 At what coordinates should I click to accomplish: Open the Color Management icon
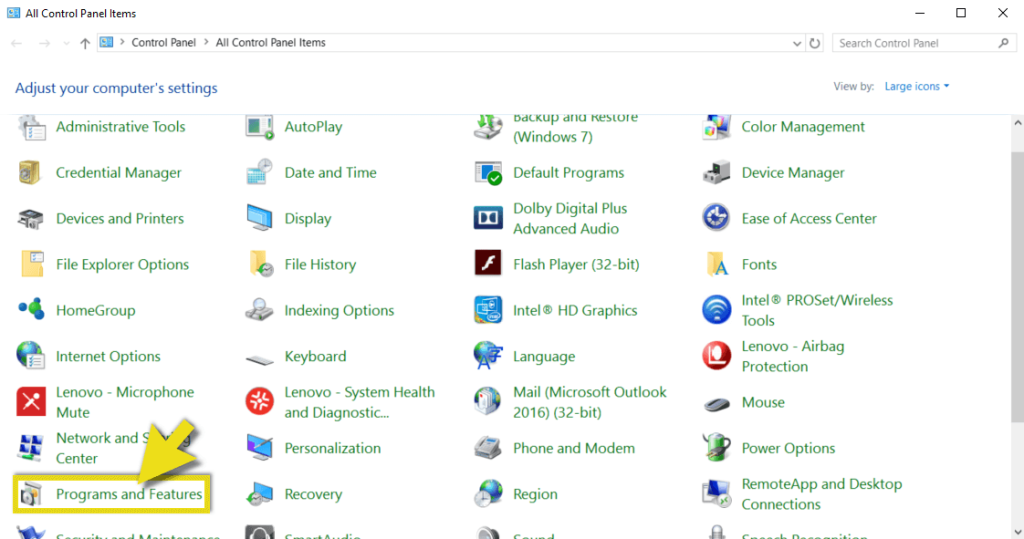[716, 127]
